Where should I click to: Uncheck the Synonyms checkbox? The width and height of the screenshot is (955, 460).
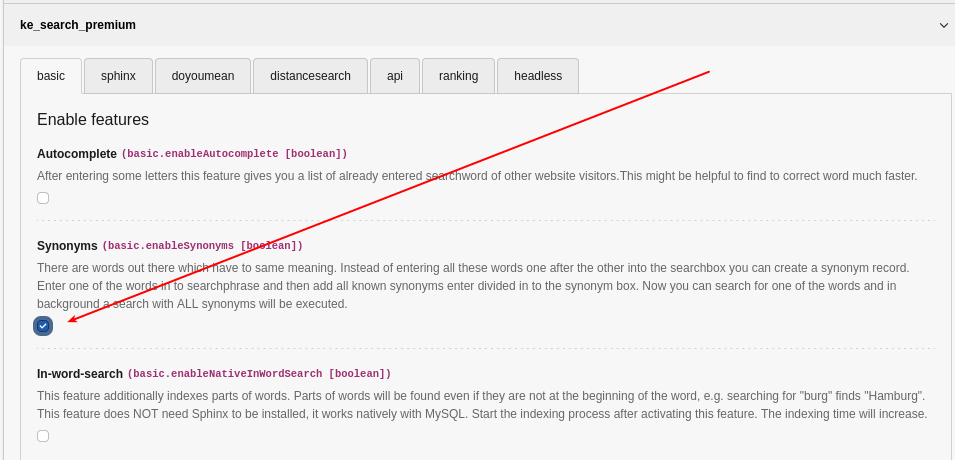43,326
